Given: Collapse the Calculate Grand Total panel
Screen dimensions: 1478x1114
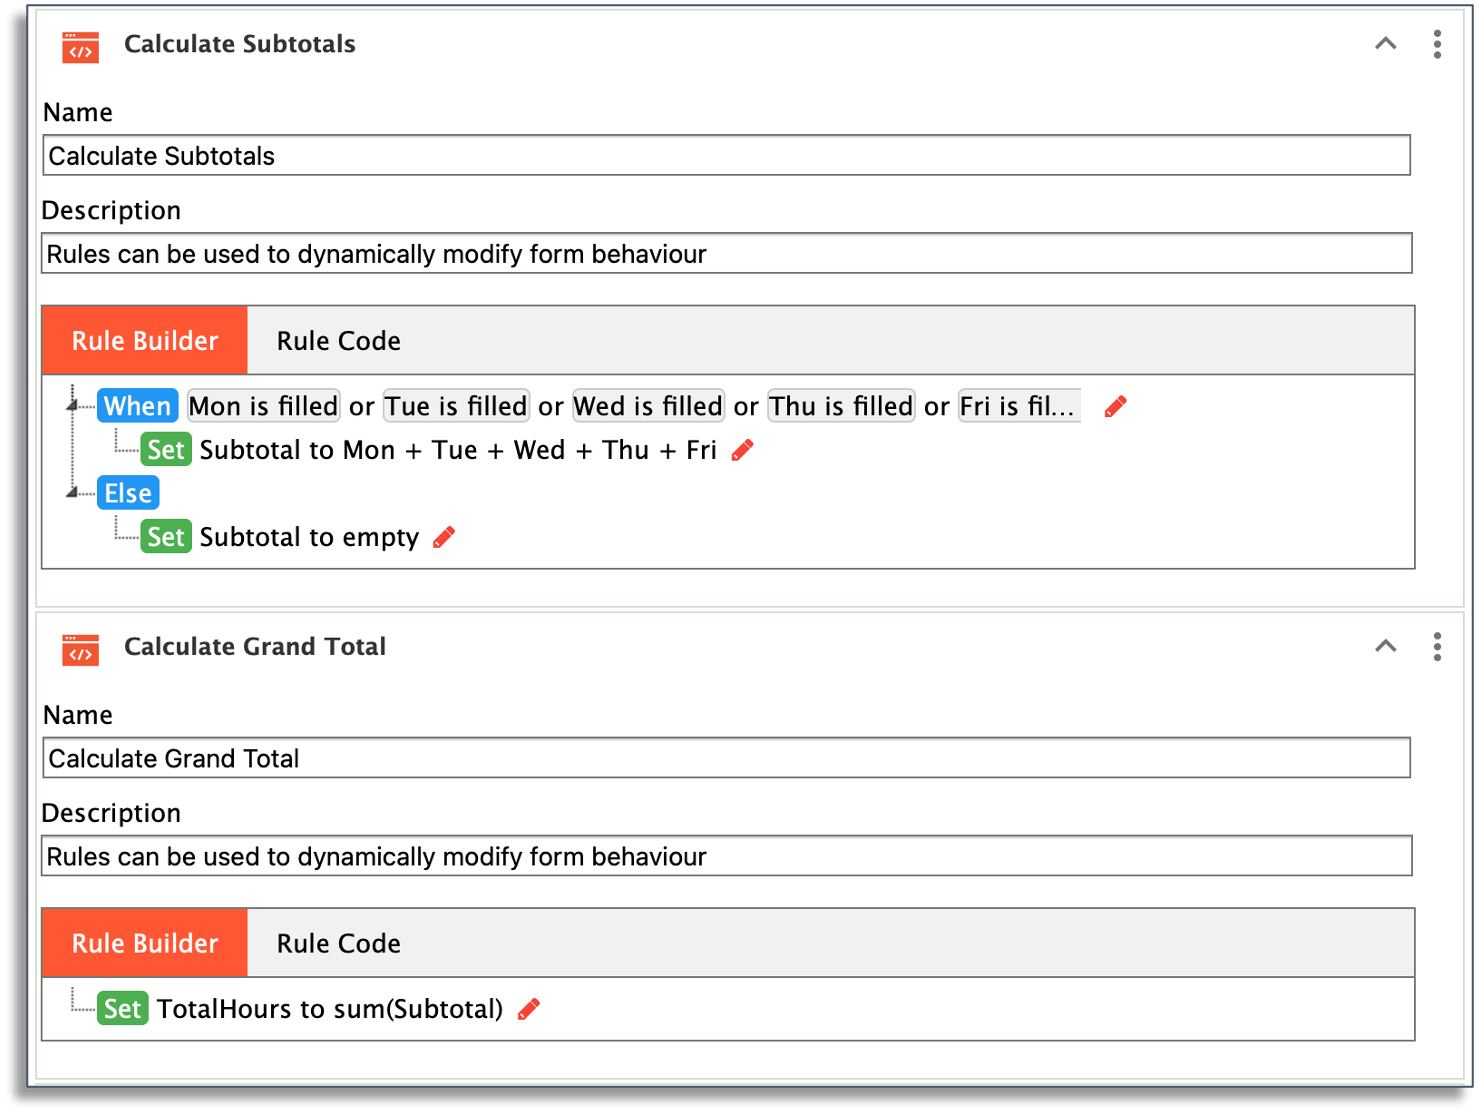Looking at the screenshot, I should tap(1385, 646).
